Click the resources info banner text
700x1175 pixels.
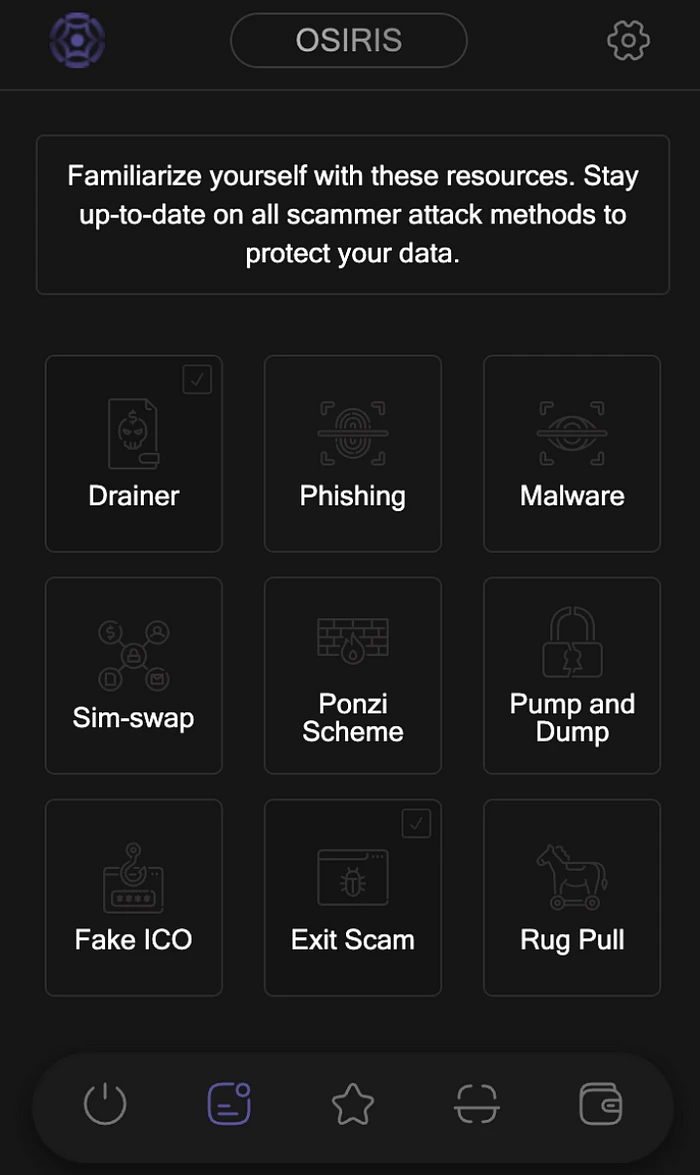coord(353,215)
